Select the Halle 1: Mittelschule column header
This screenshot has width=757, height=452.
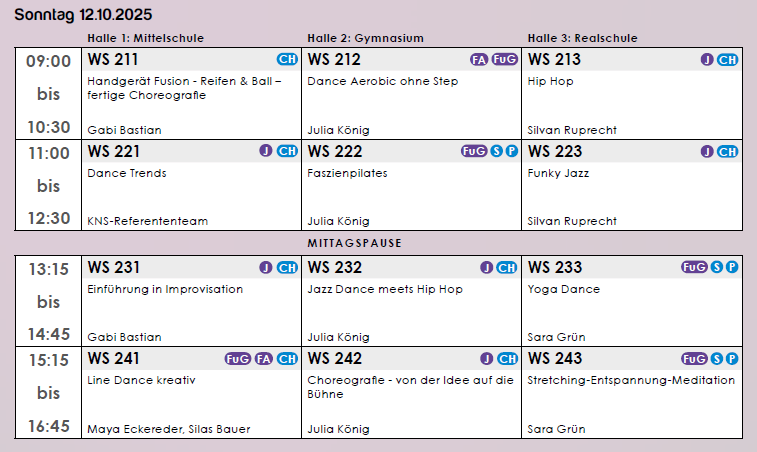[145, 38]
